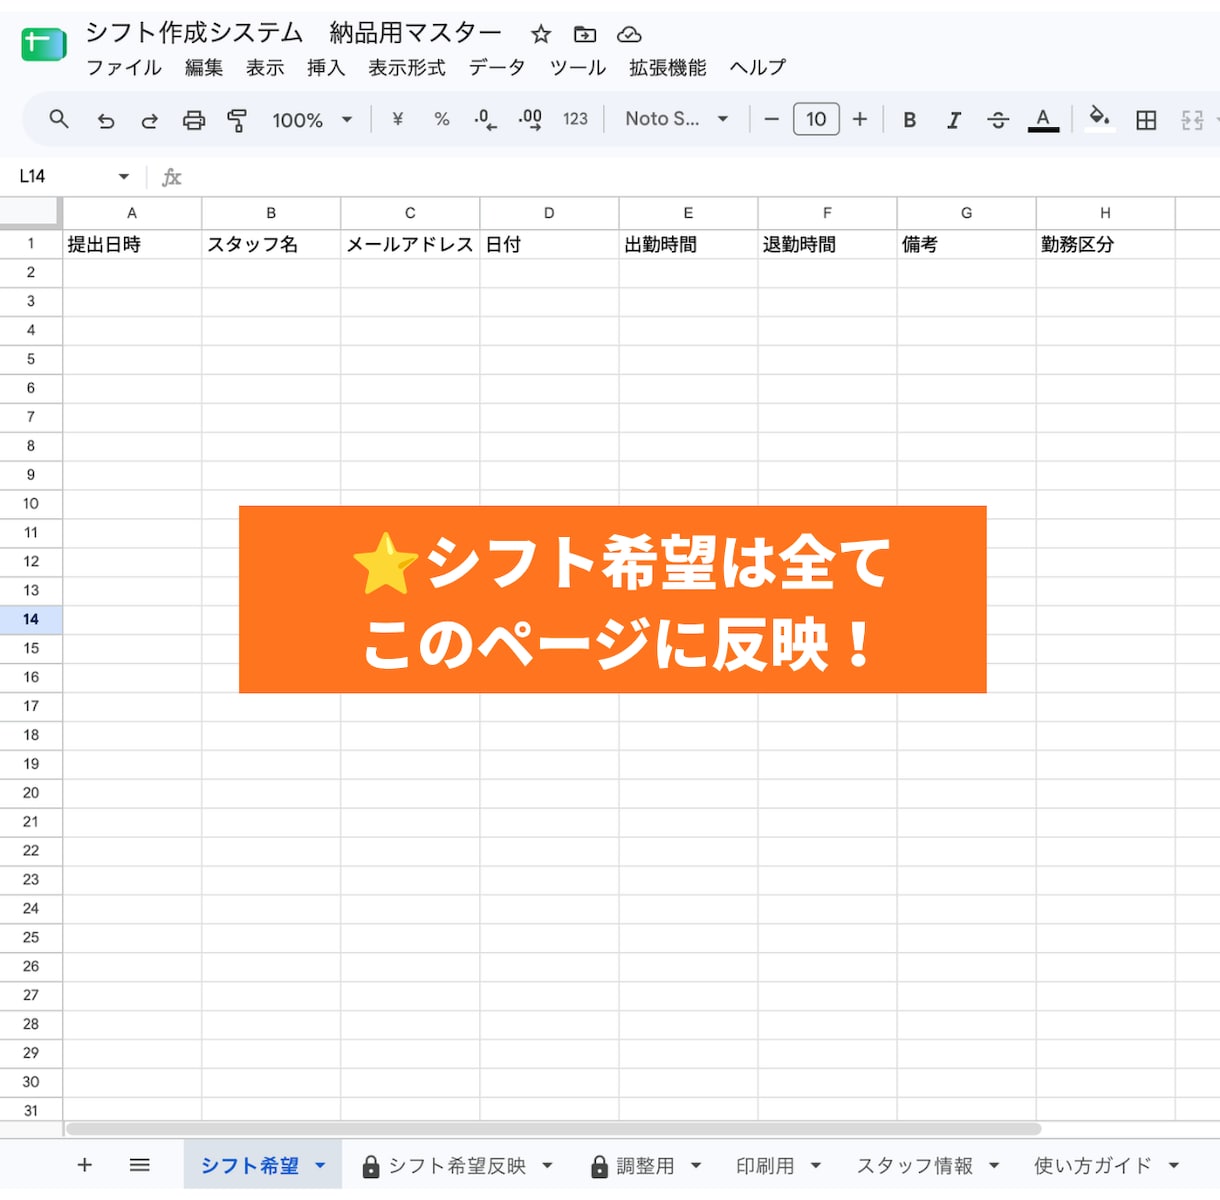
Task: Click the merge cells icon
Action: pyautogui.click(x=1192, y=120)
